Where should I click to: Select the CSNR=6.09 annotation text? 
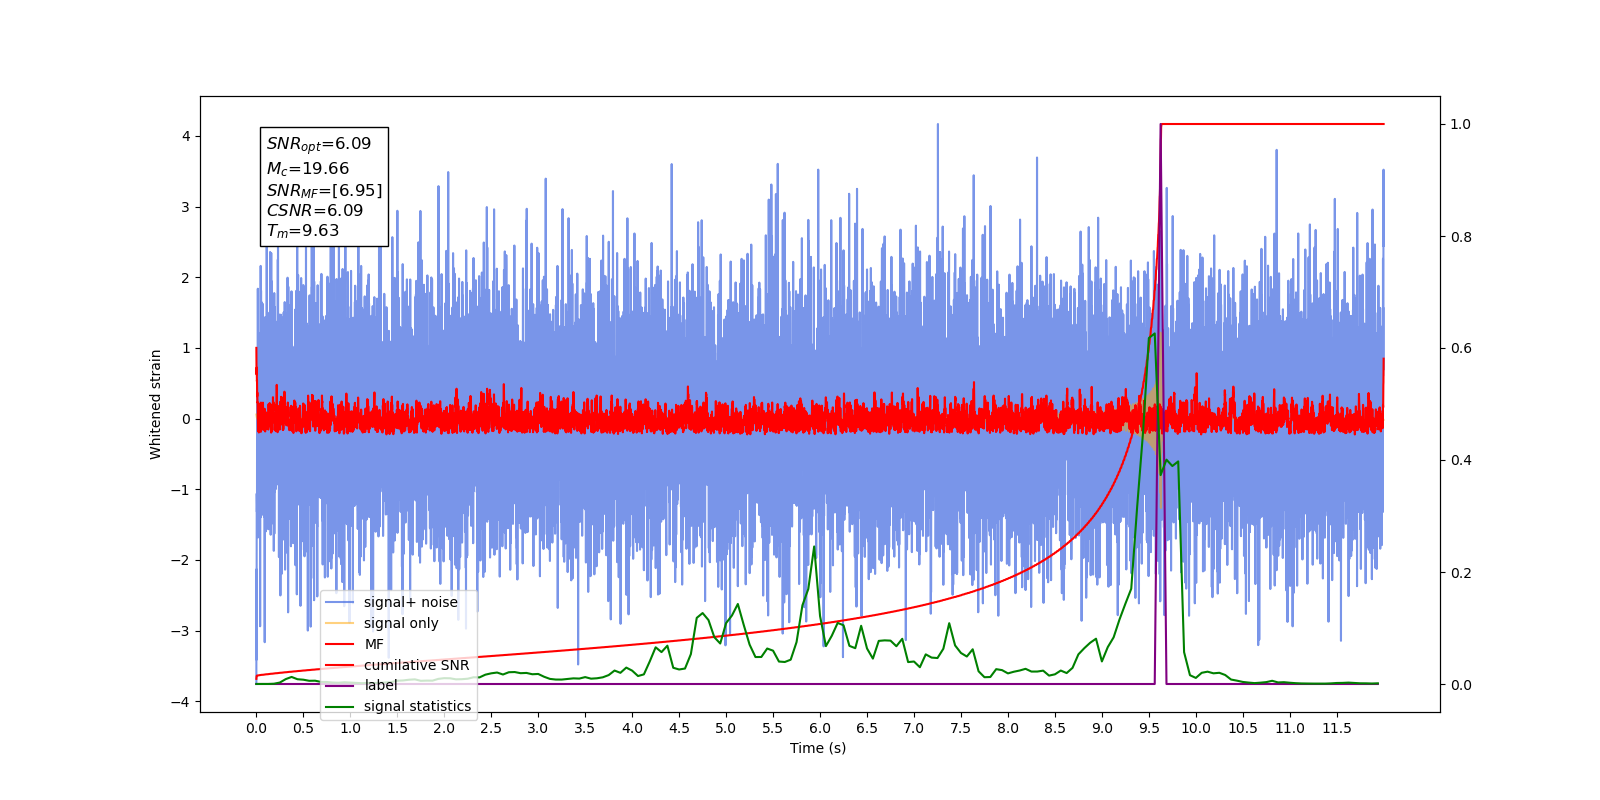click(x=315, y=210)
